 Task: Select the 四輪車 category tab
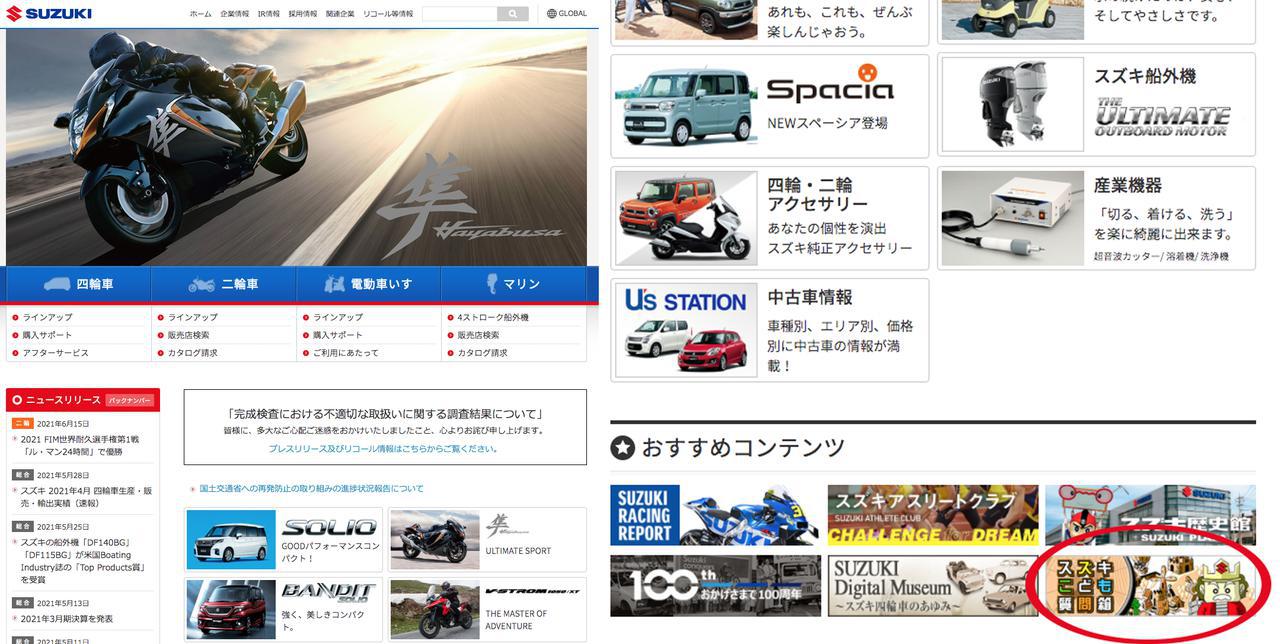tap(78, 284)
